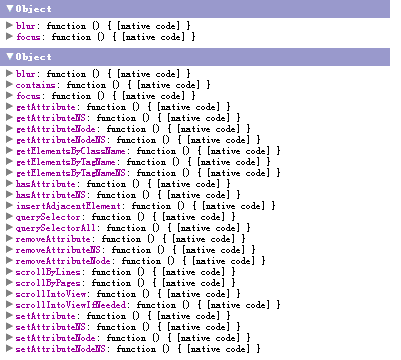
Task: Expand the triangle beside getAttributeNS
Action: 9,117
